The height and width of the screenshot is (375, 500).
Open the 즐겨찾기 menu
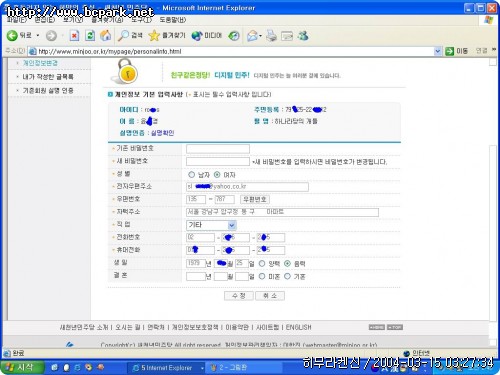[x=107, y=20]
